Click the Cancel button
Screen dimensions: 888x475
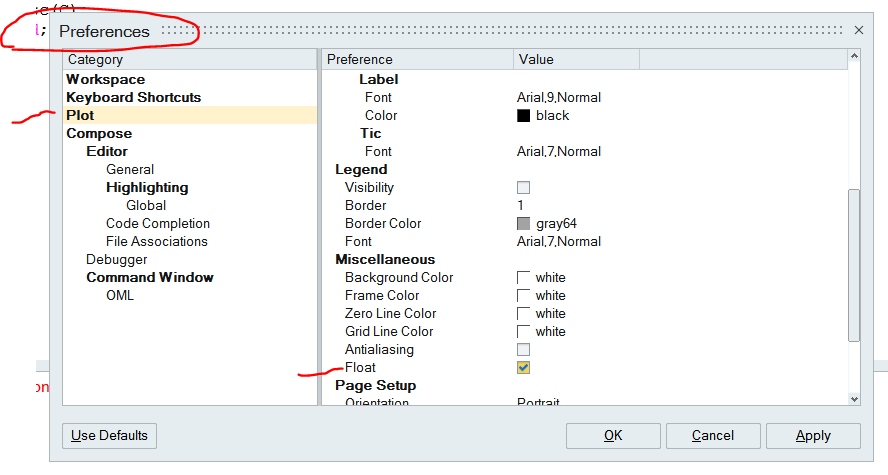(x=713, y=436)
